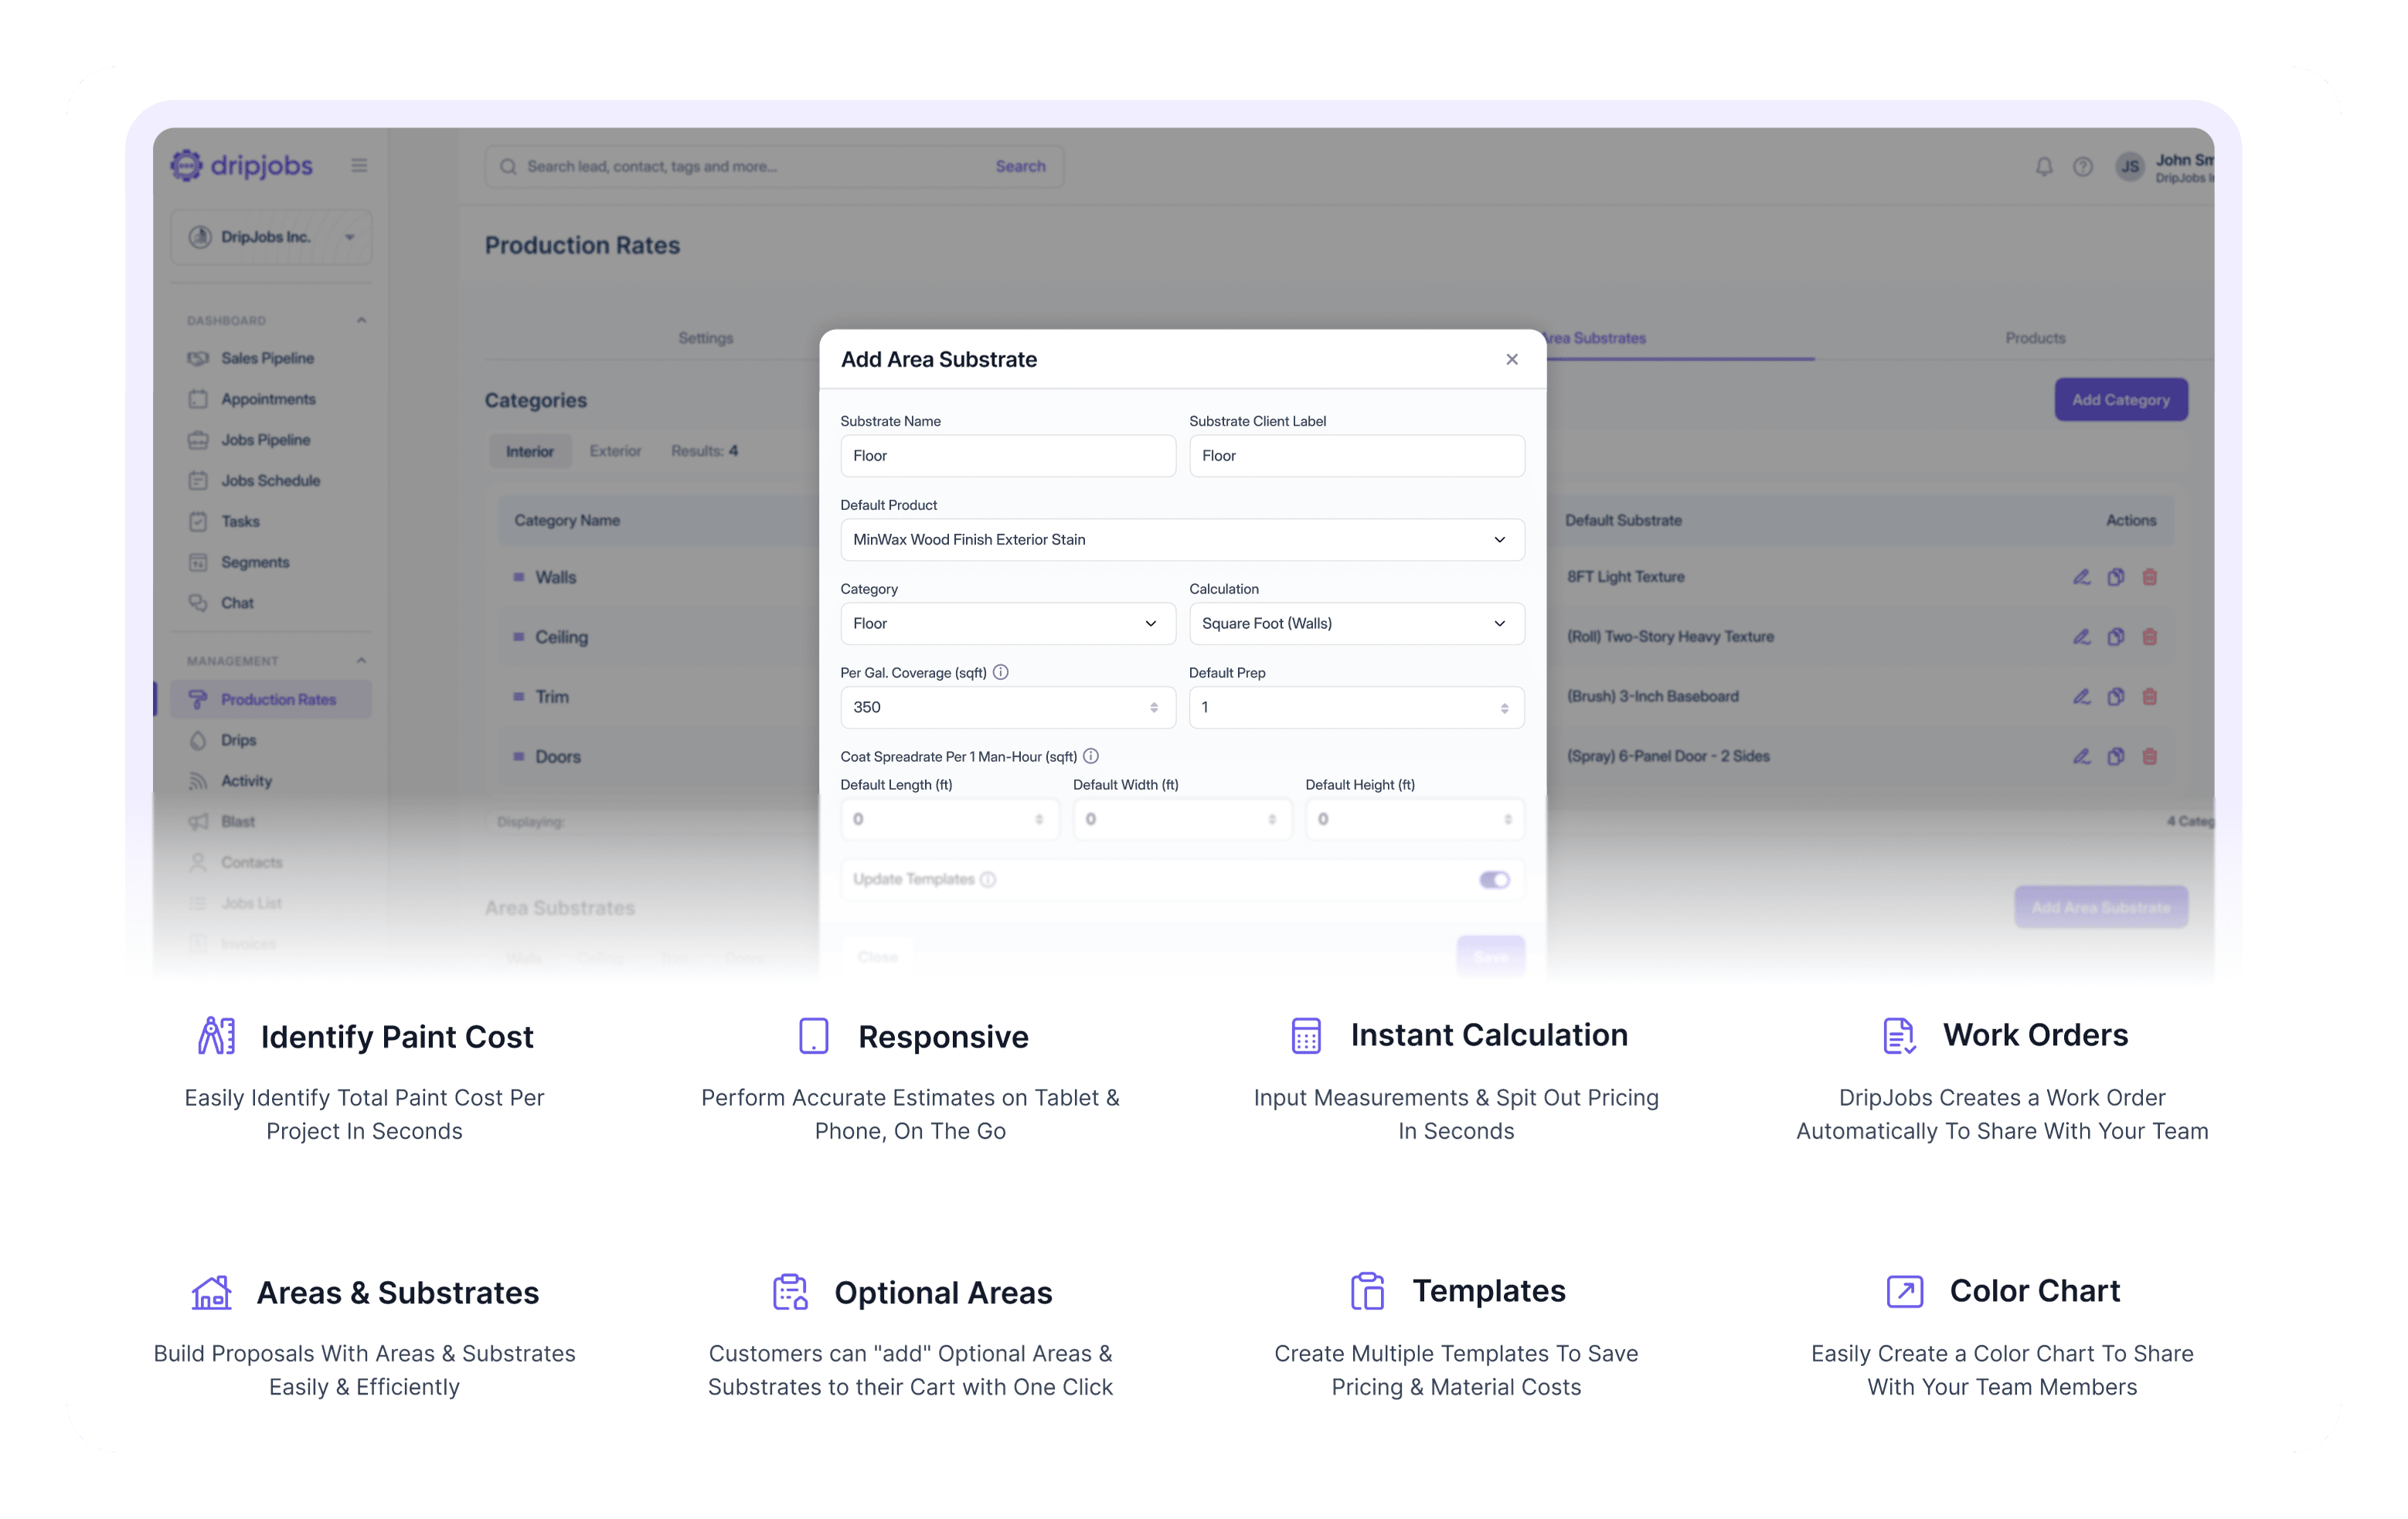Collapse the Management sidebar section
Image resolution: width=2408 pixels, height=1519 pixels.
(x=361, y=660)
